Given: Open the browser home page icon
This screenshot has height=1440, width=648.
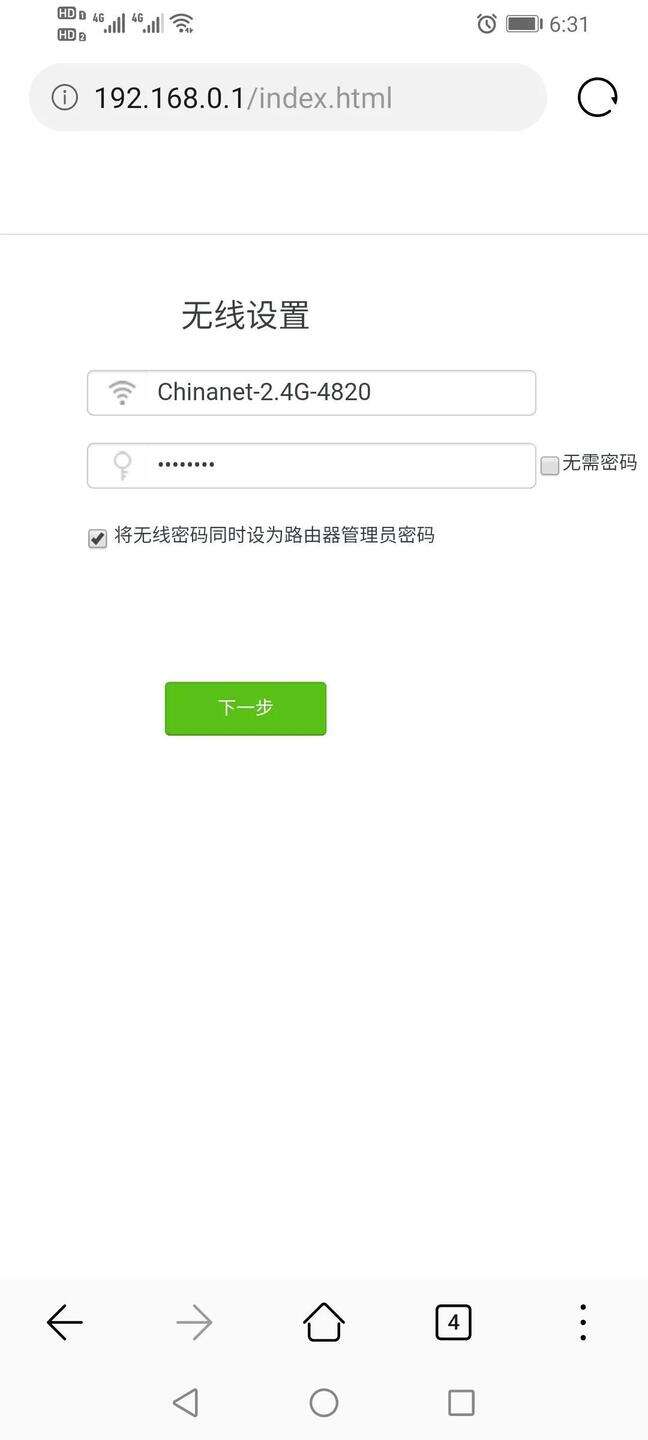Looking at the screenshot, I should (x=324, y=1322).
